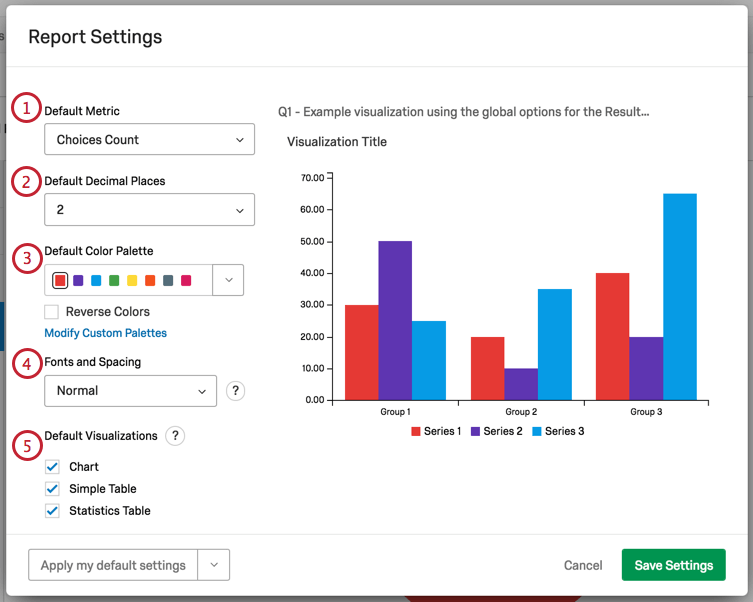The width and height of the screenshot is (753, 602).
Task: Click Cancel to dismiss Report Settings
Action: point(583,565)
